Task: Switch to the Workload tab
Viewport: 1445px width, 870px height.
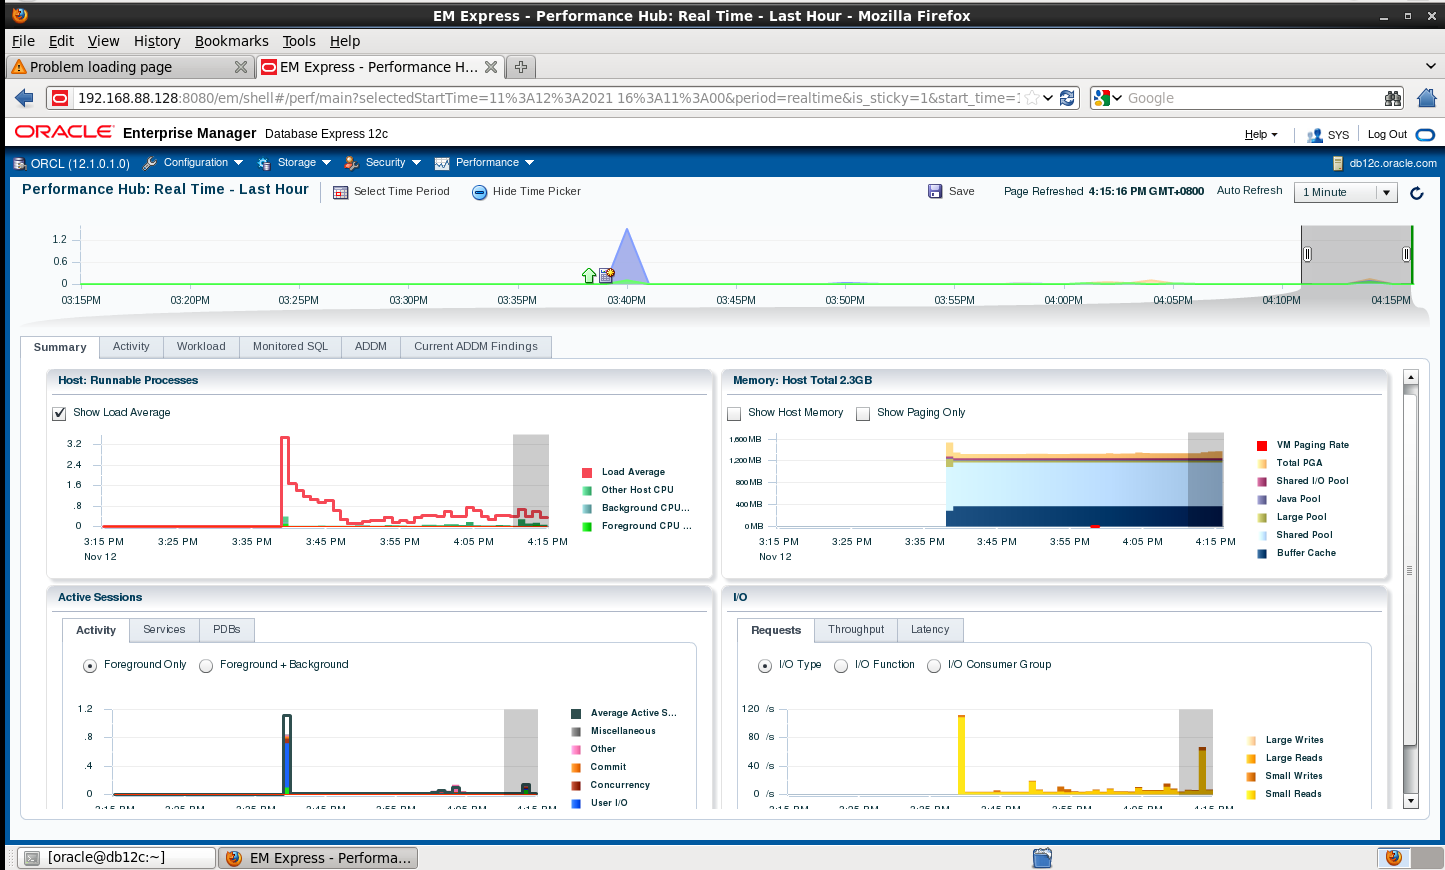Action: point(201,347)
